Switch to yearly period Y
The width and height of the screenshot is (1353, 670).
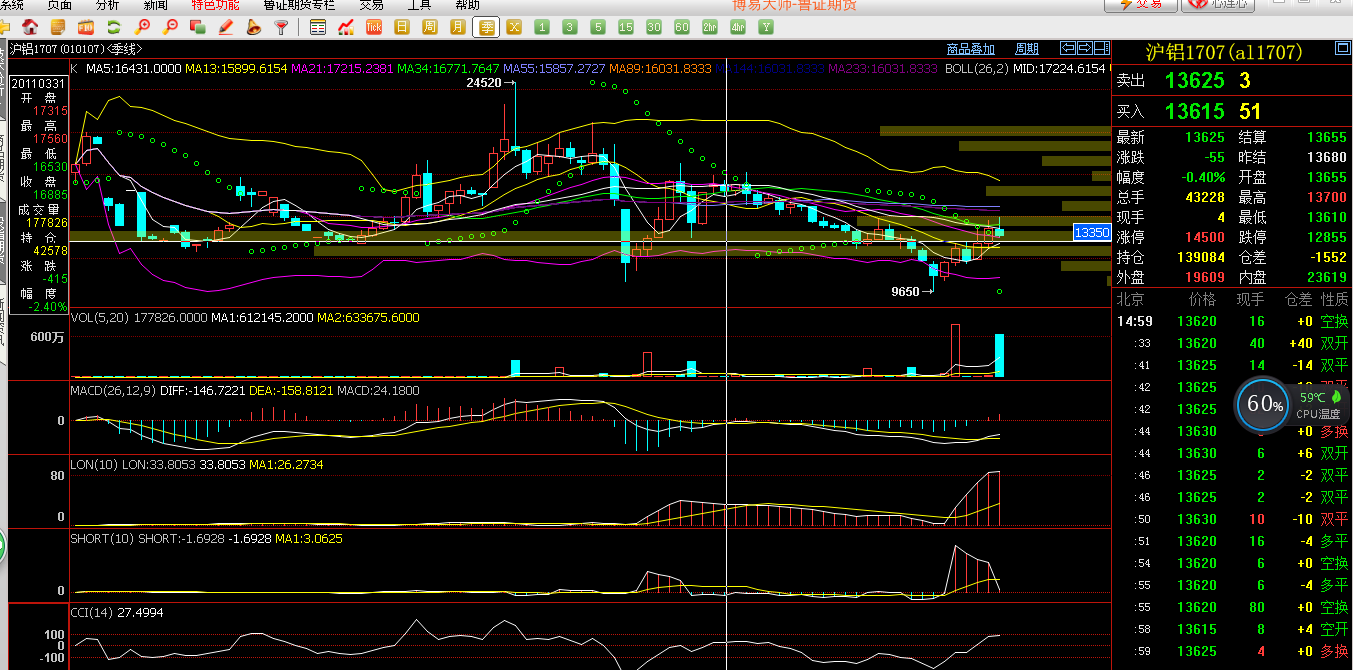coord(766,27)
